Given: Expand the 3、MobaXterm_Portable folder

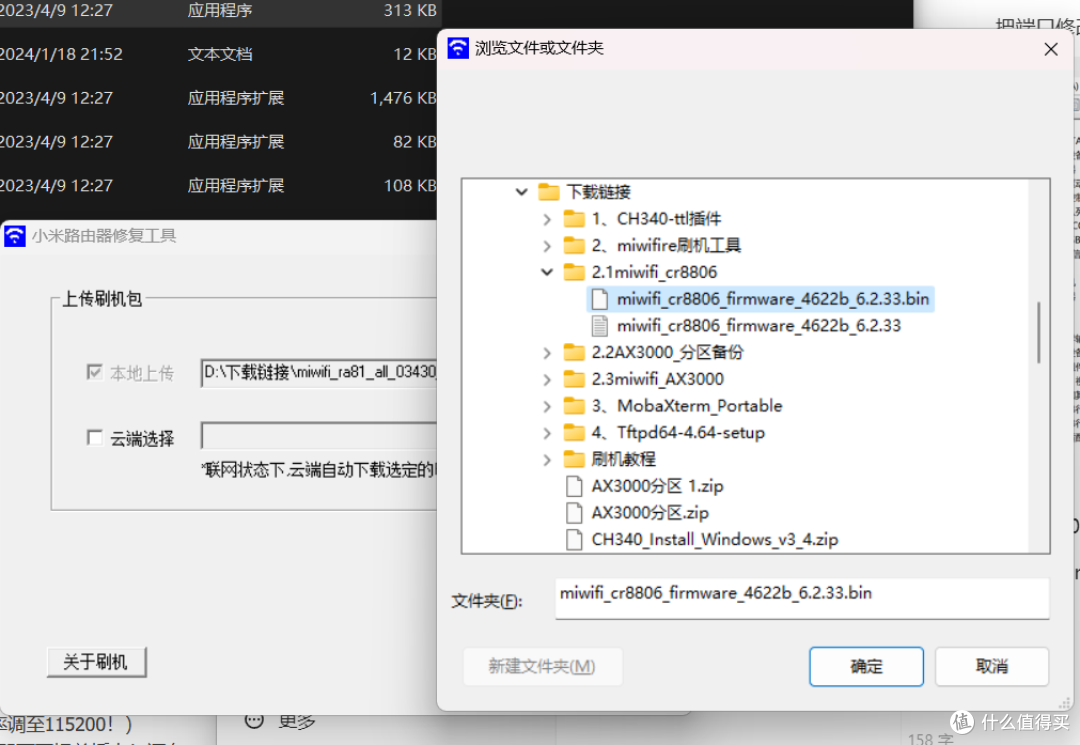Looking at the screenshot, I should (547, 406).
